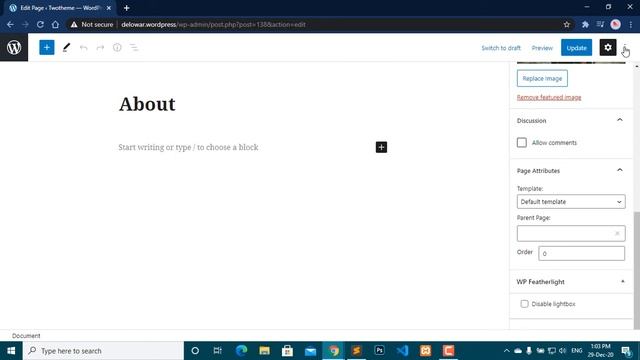Image resolution: width=640 pixels, height=360 pixels.
Task: Click Replace Image button
Action: coord(542,78)
